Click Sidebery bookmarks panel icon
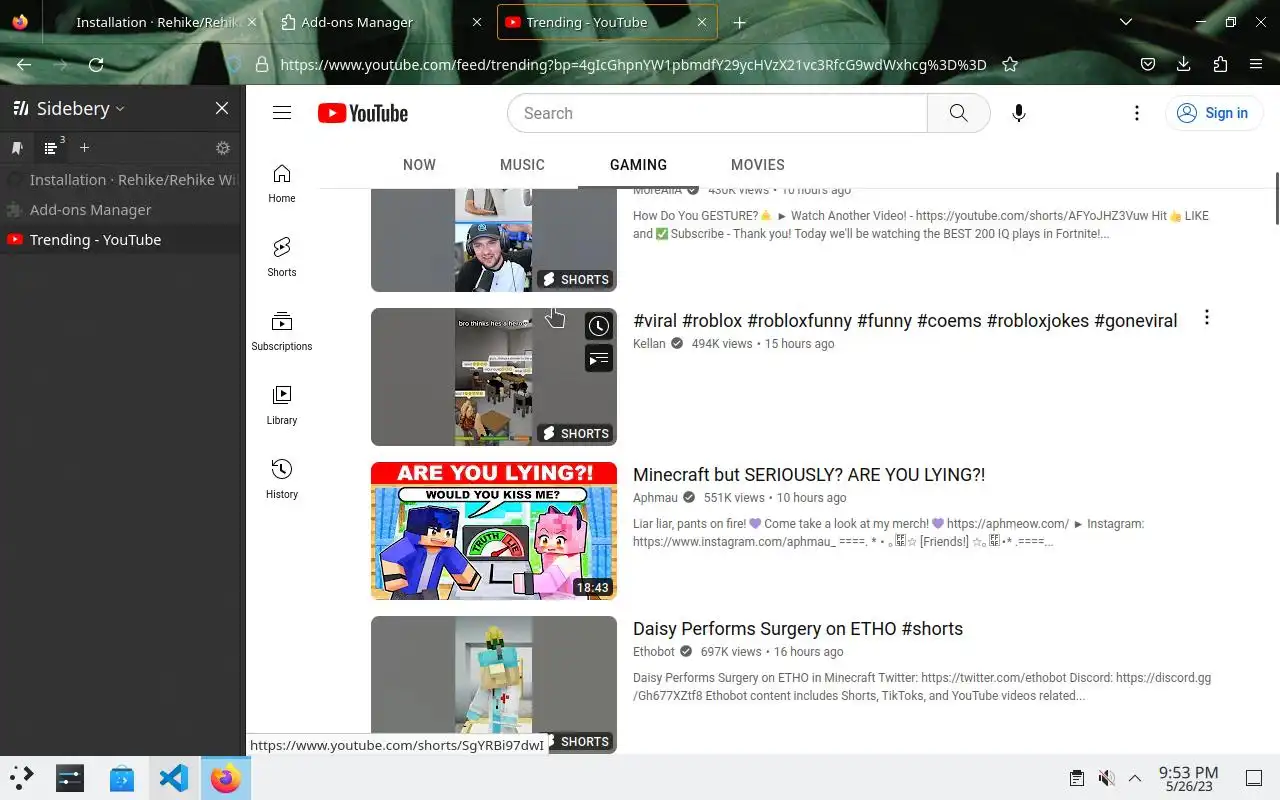This screenshot has height=800, width=1280. click(17, 148)
